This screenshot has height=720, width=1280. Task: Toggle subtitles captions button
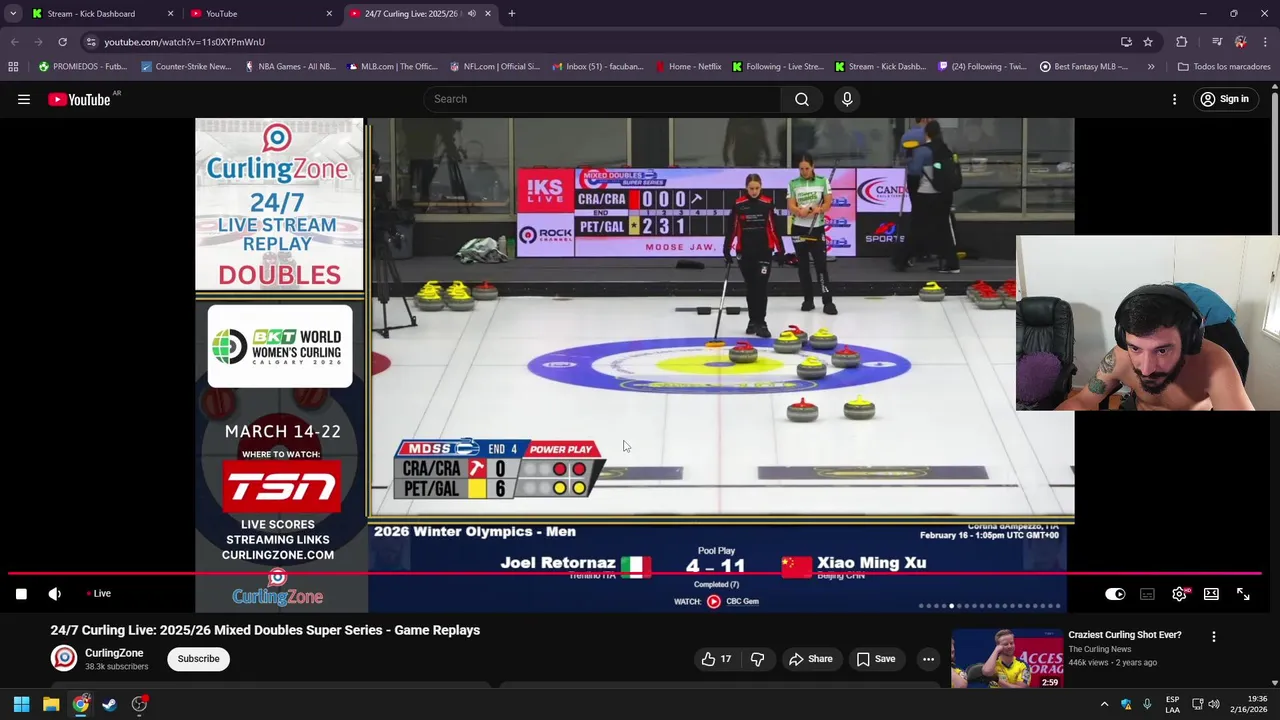tap(1147, 594)
